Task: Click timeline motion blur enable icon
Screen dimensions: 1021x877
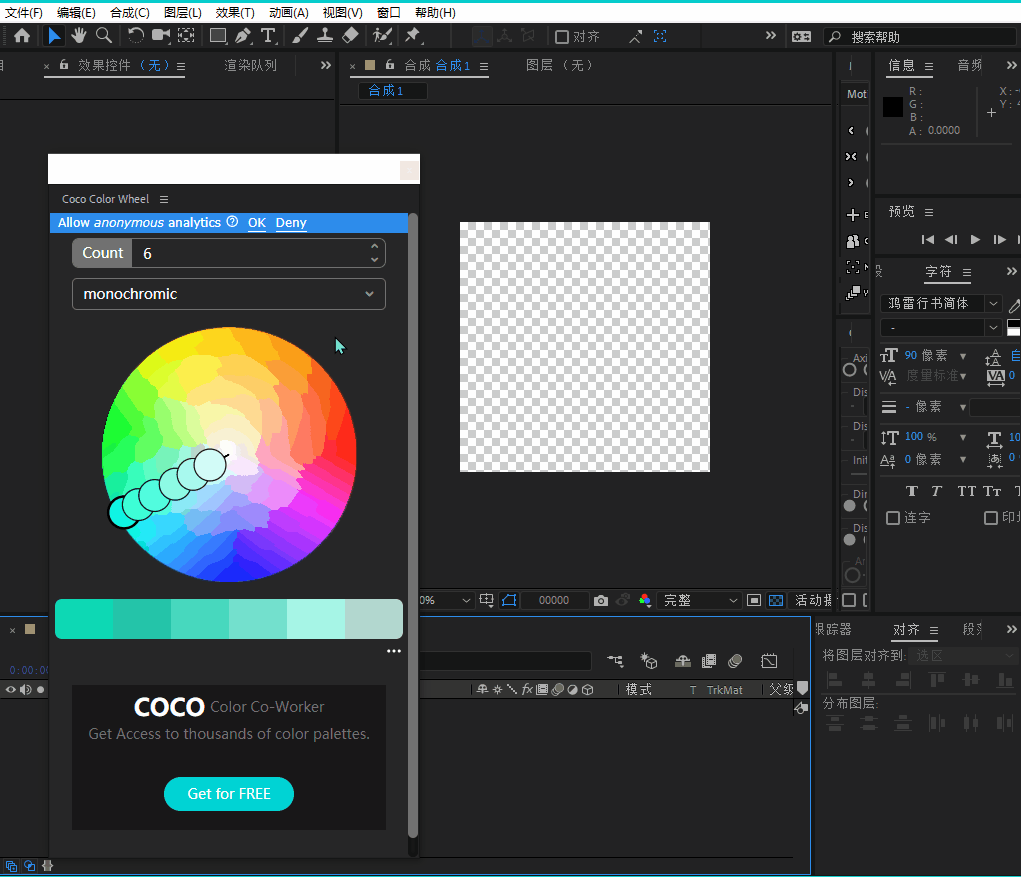Action: pyautogui.click(x=735, y=661)
